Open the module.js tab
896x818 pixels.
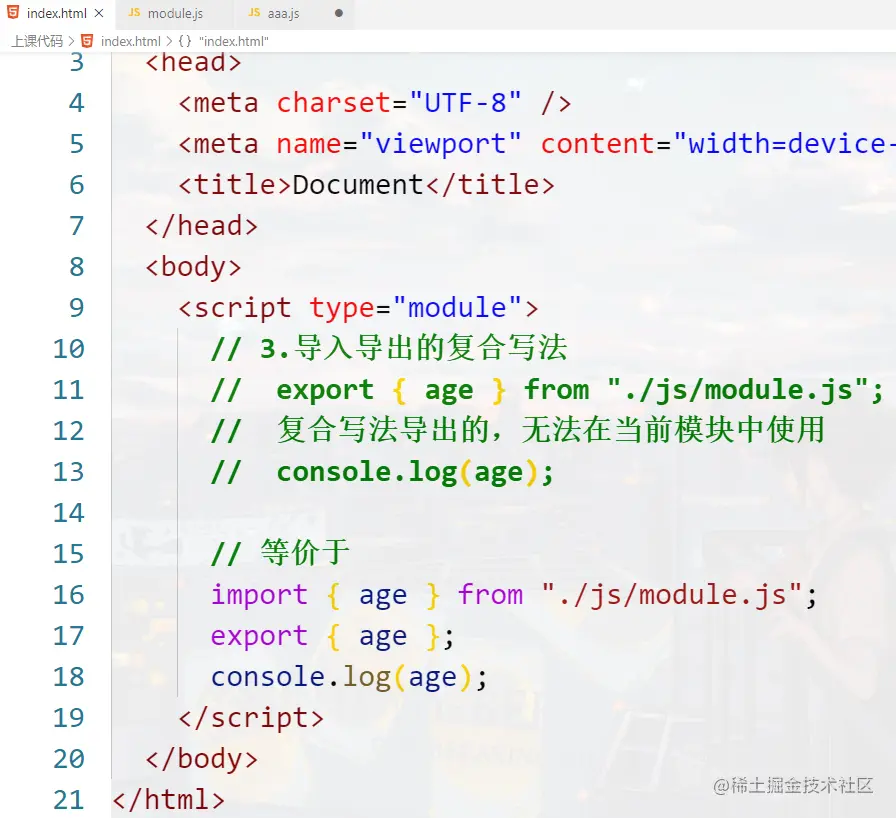point(175,13)
